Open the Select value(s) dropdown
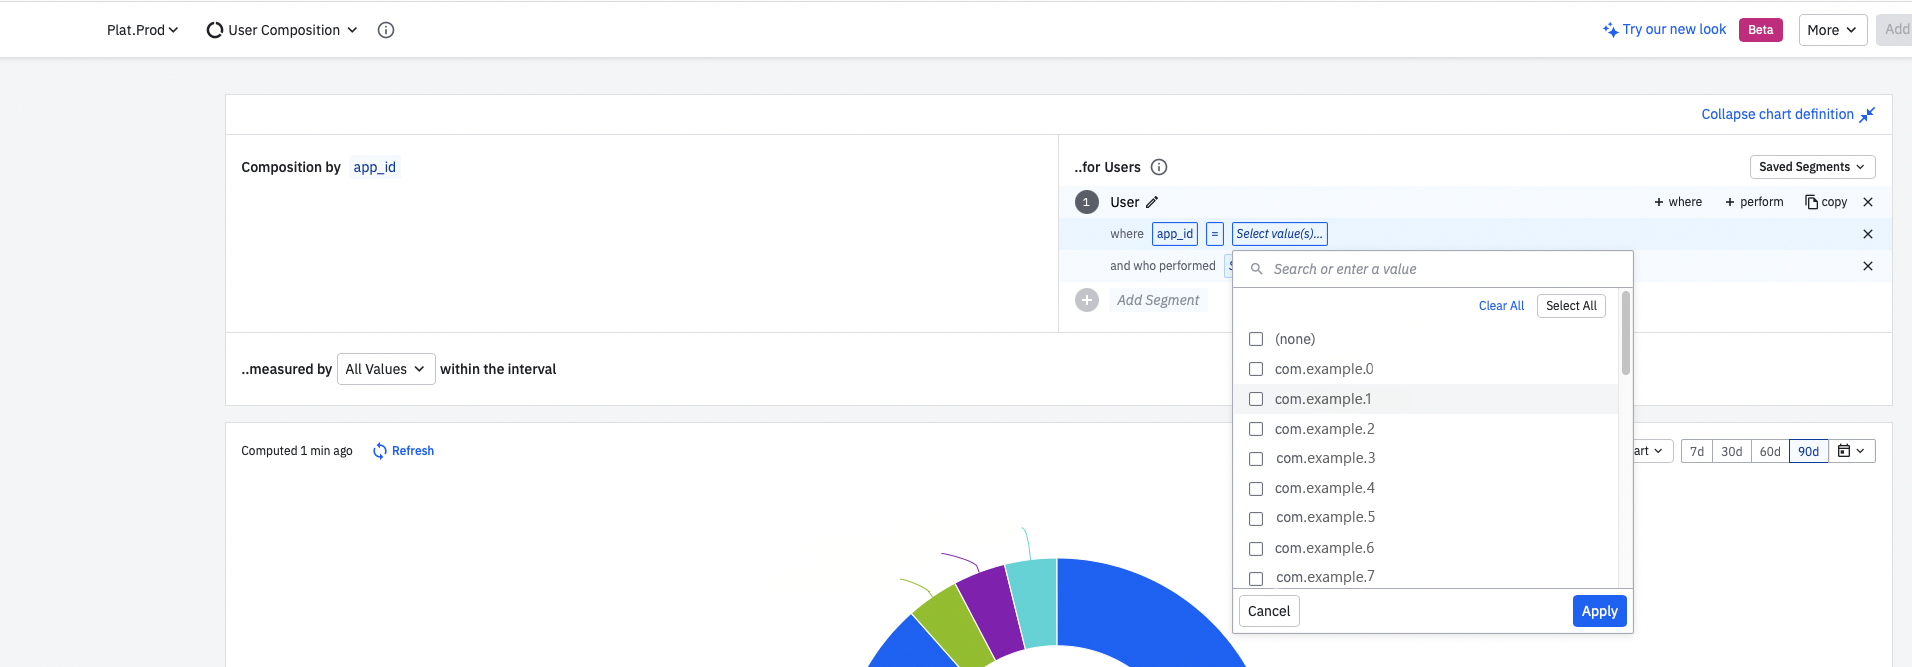The height and width of the screenshot is (667, 1912). click(1279, 234)
